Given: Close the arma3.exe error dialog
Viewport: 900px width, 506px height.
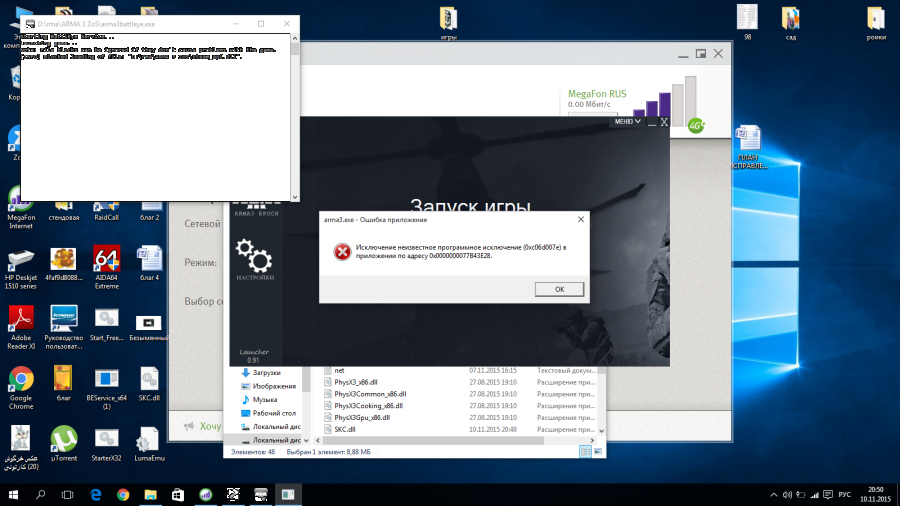Looking at the screenshot, I should coord(580,219).
